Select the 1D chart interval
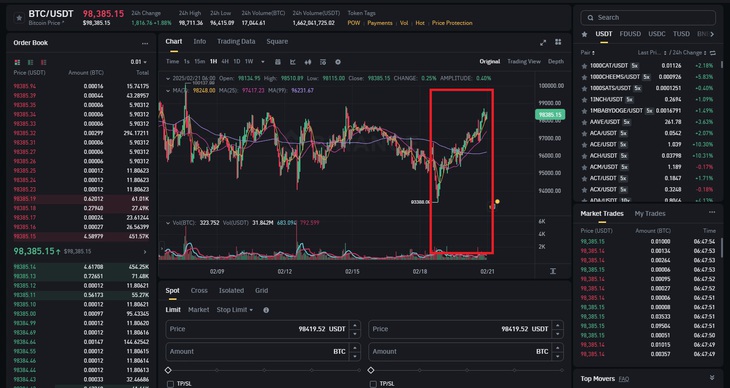The width and height of the screenshot is (730, 388). [237, 61]
